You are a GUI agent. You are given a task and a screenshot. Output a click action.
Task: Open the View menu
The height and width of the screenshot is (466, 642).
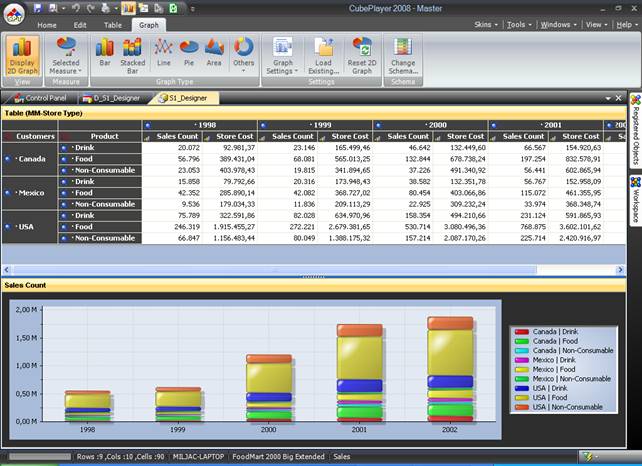coord(596,25)
